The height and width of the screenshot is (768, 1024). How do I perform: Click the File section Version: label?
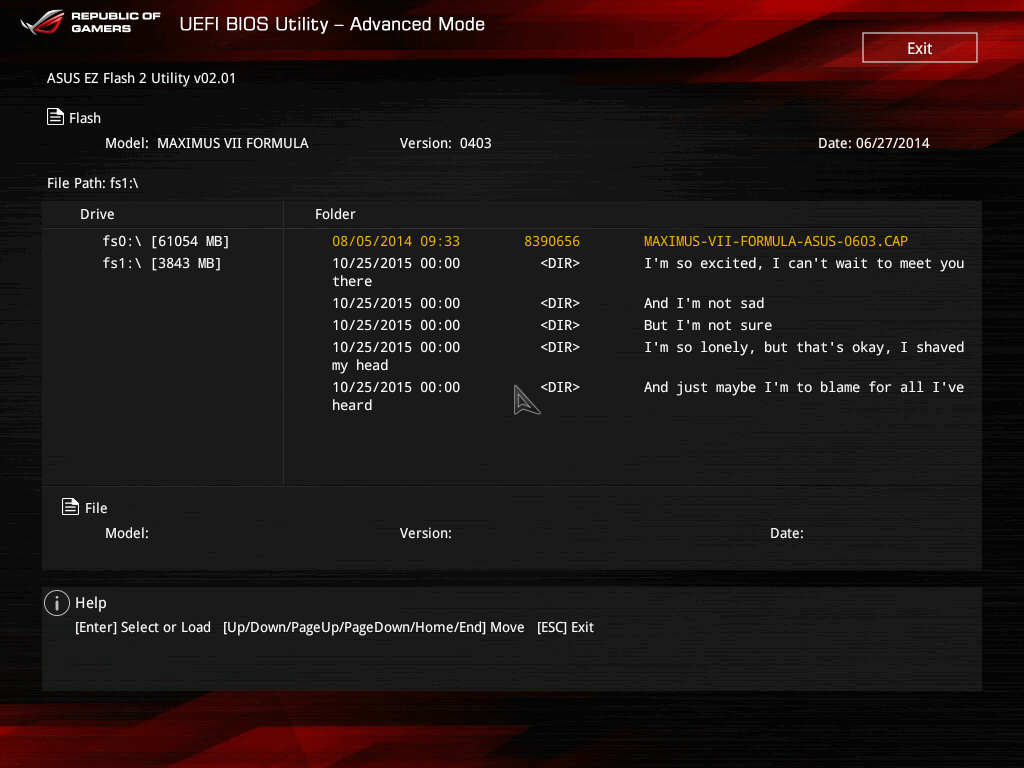(425, 533)
